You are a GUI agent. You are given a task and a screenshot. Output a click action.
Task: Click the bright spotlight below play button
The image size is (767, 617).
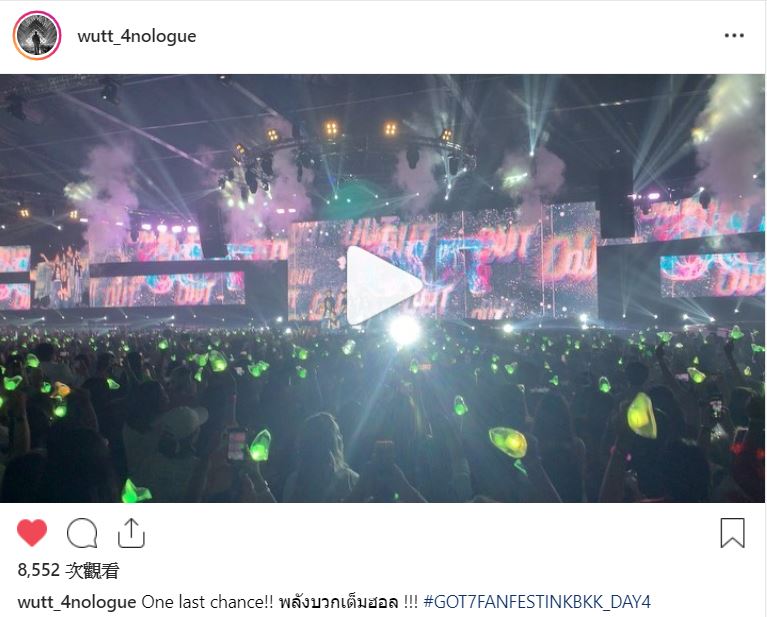(405, 331)
